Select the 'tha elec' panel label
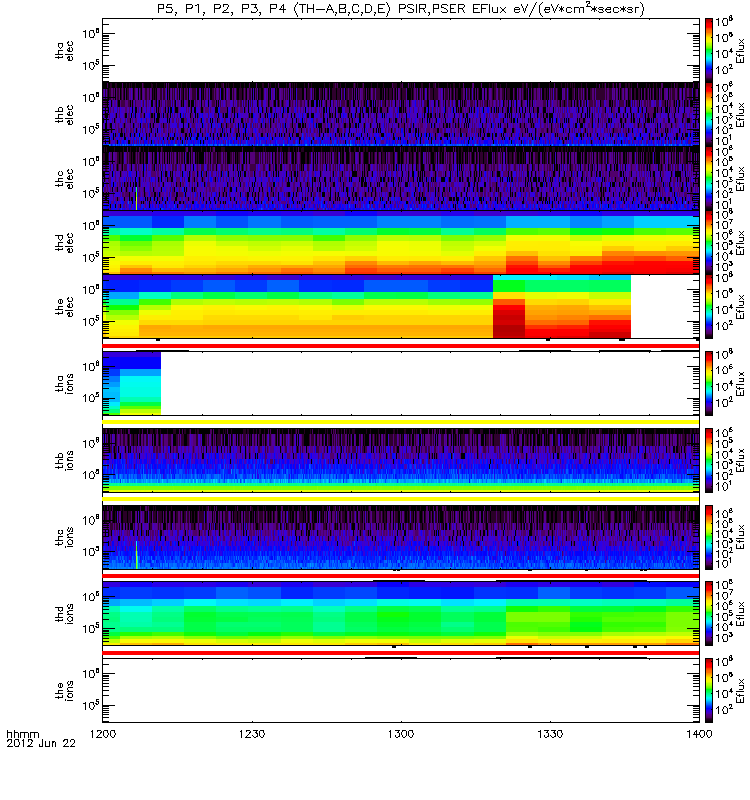 tap(65, 51)
